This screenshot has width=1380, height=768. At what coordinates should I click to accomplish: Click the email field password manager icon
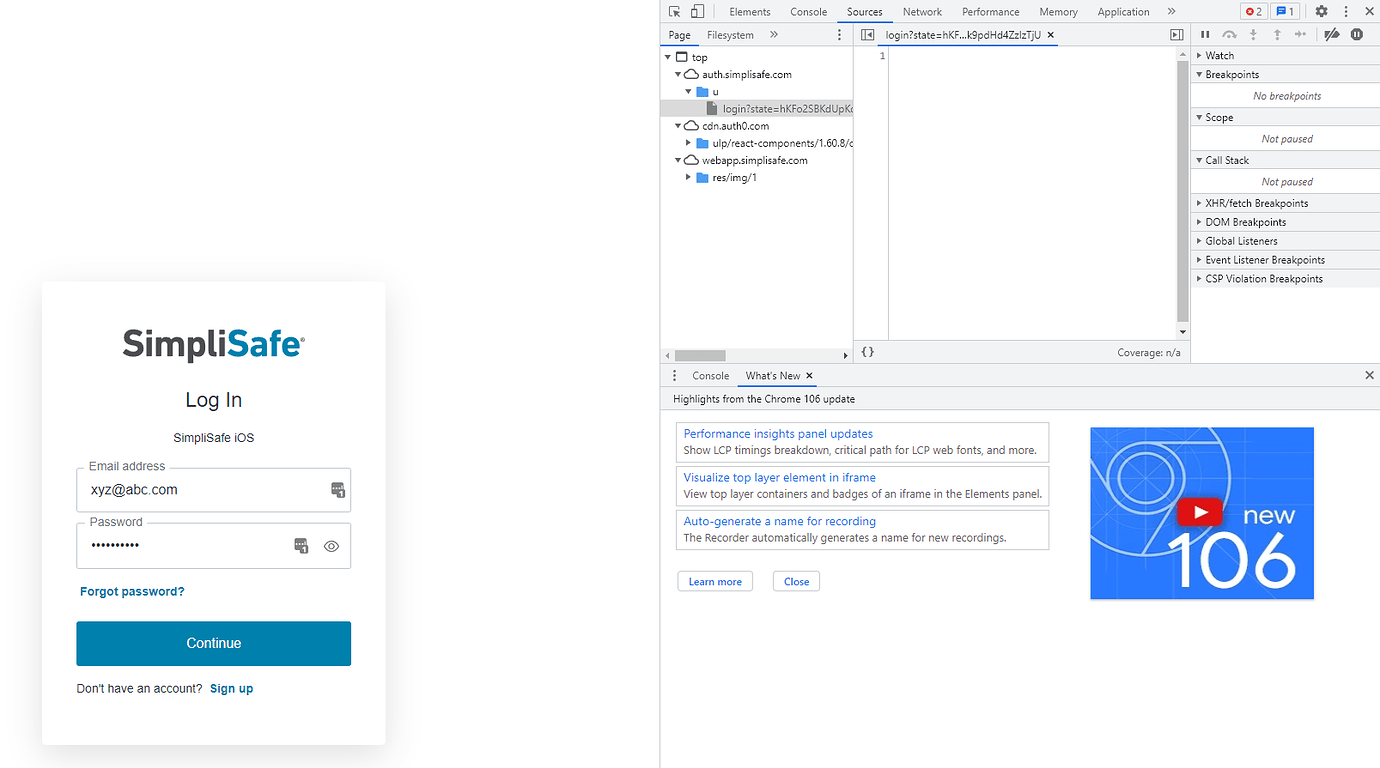[x=338, y=490]
